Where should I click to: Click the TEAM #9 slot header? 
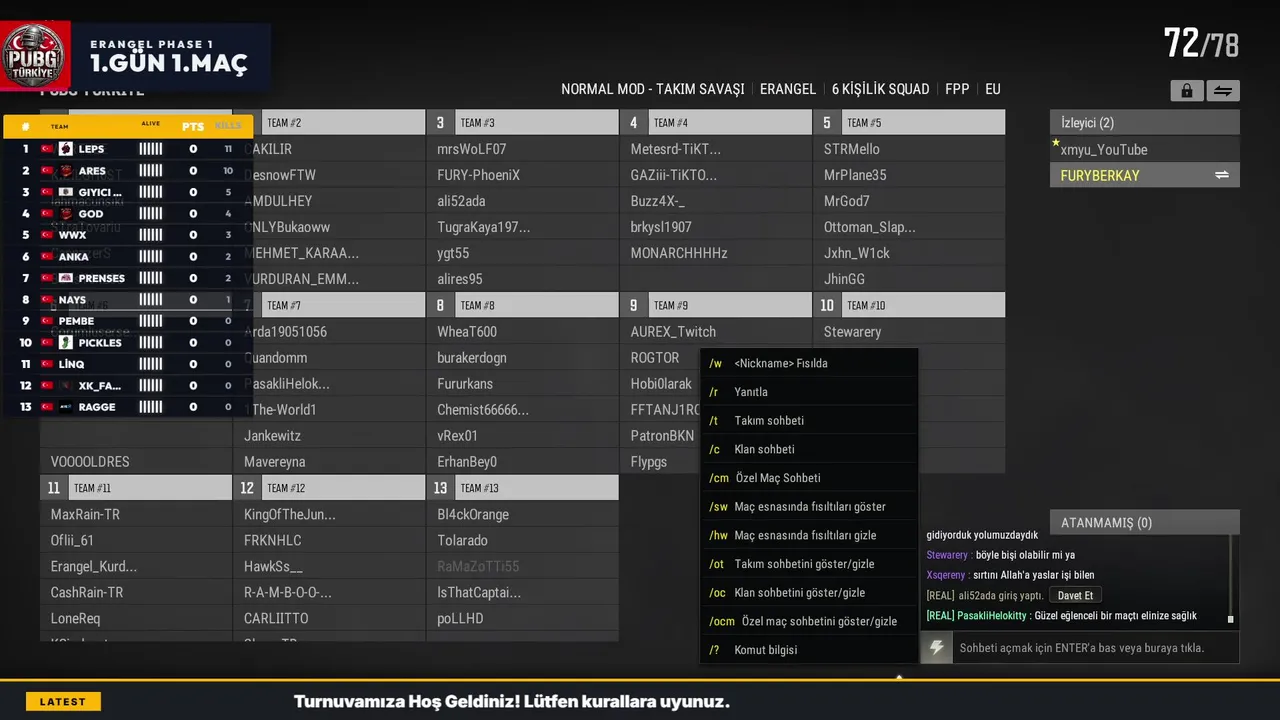pyautogui.click(x=715, y=305)
